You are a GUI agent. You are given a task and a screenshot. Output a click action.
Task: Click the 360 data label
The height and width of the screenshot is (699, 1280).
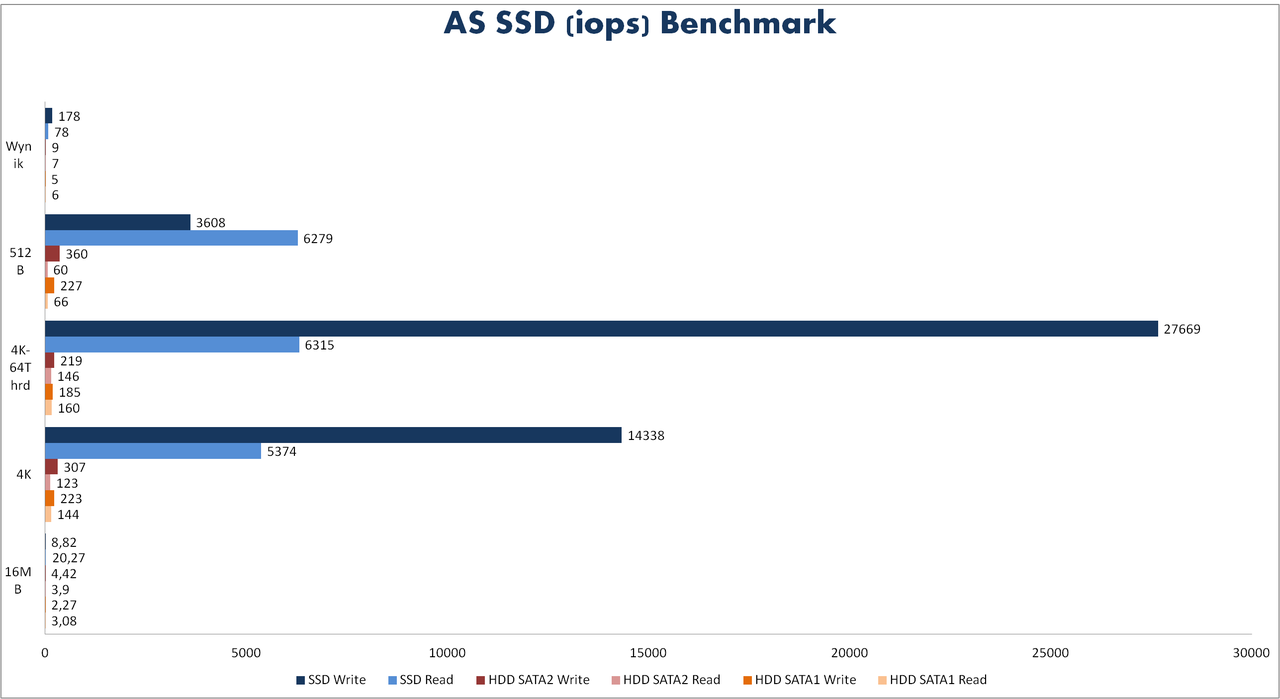click(76, 254)
